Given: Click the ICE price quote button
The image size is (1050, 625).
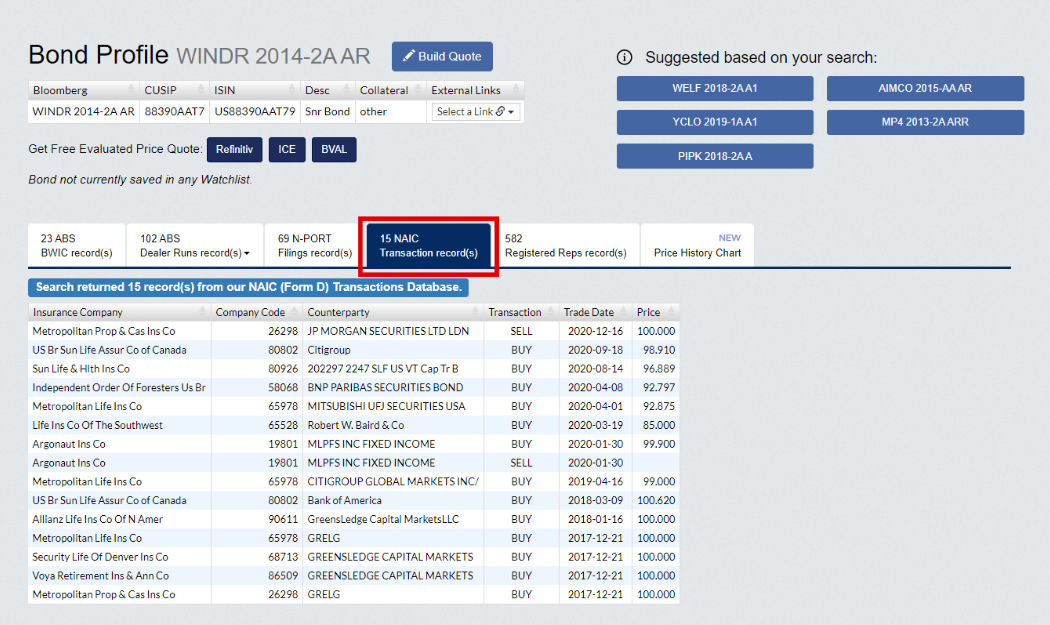Looking at the screenshot, I should coord(286,150).
